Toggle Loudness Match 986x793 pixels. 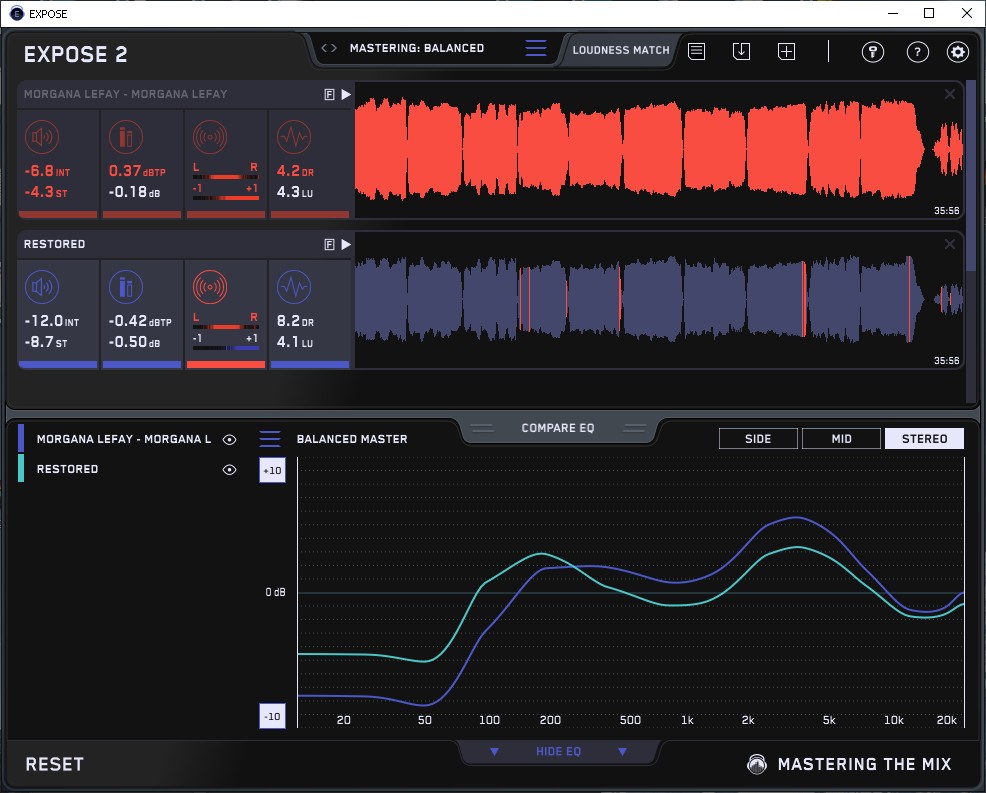621,50
